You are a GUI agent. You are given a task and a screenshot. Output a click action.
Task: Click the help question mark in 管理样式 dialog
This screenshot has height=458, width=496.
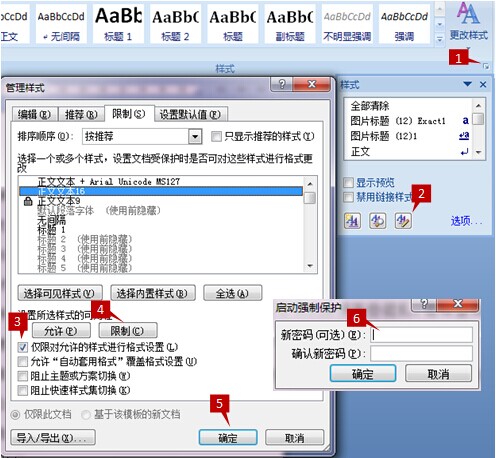click(x=282, y=84)
